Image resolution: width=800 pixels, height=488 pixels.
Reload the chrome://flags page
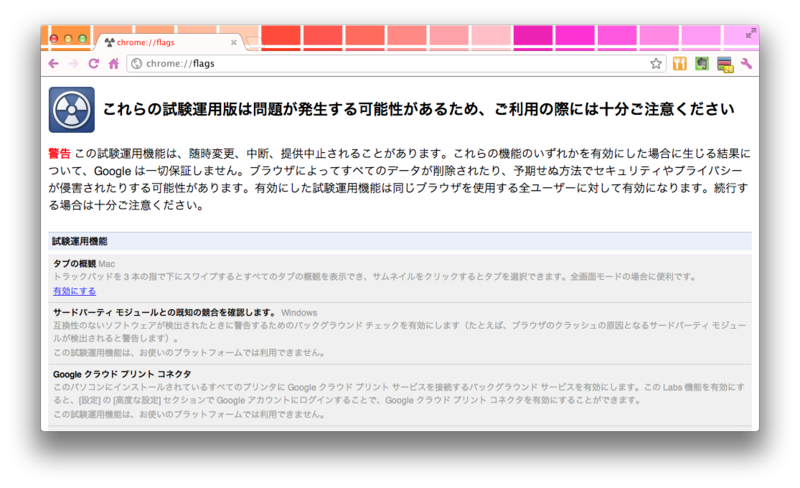pyautogui.click(x=93, y=64)
